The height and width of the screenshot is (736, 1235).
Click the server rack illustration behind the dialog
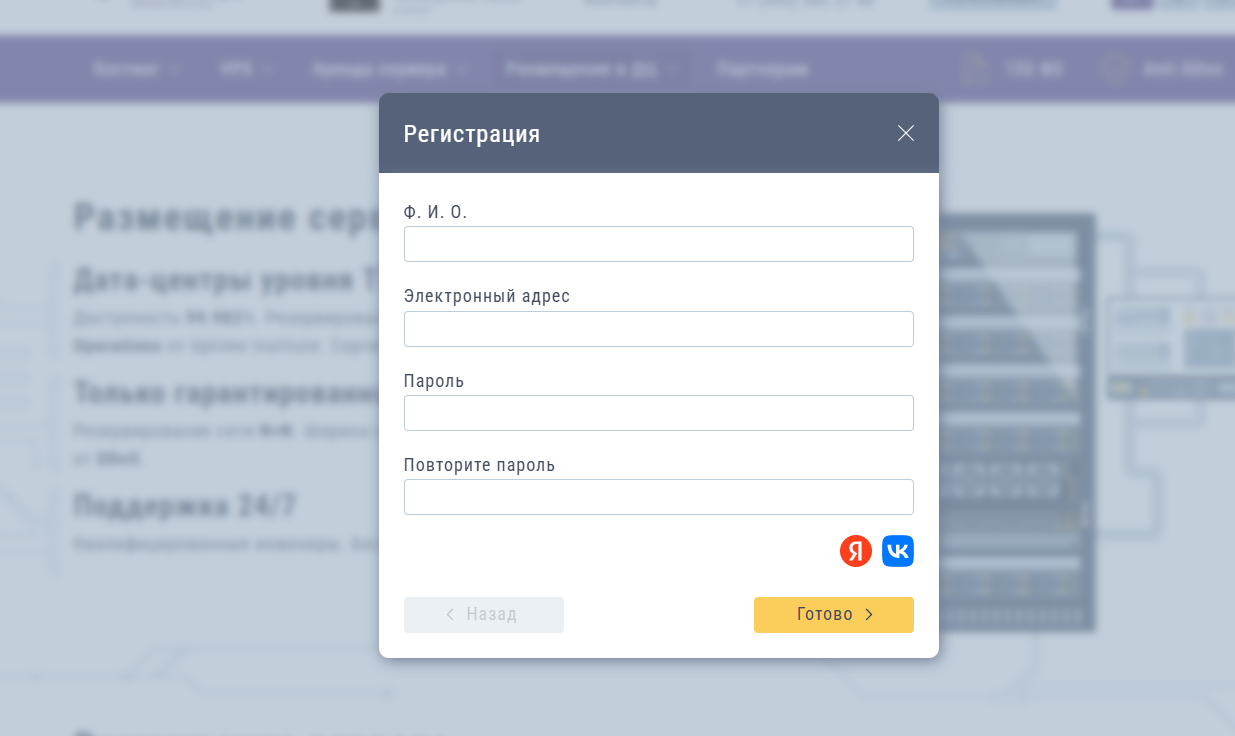[1015, 420]
